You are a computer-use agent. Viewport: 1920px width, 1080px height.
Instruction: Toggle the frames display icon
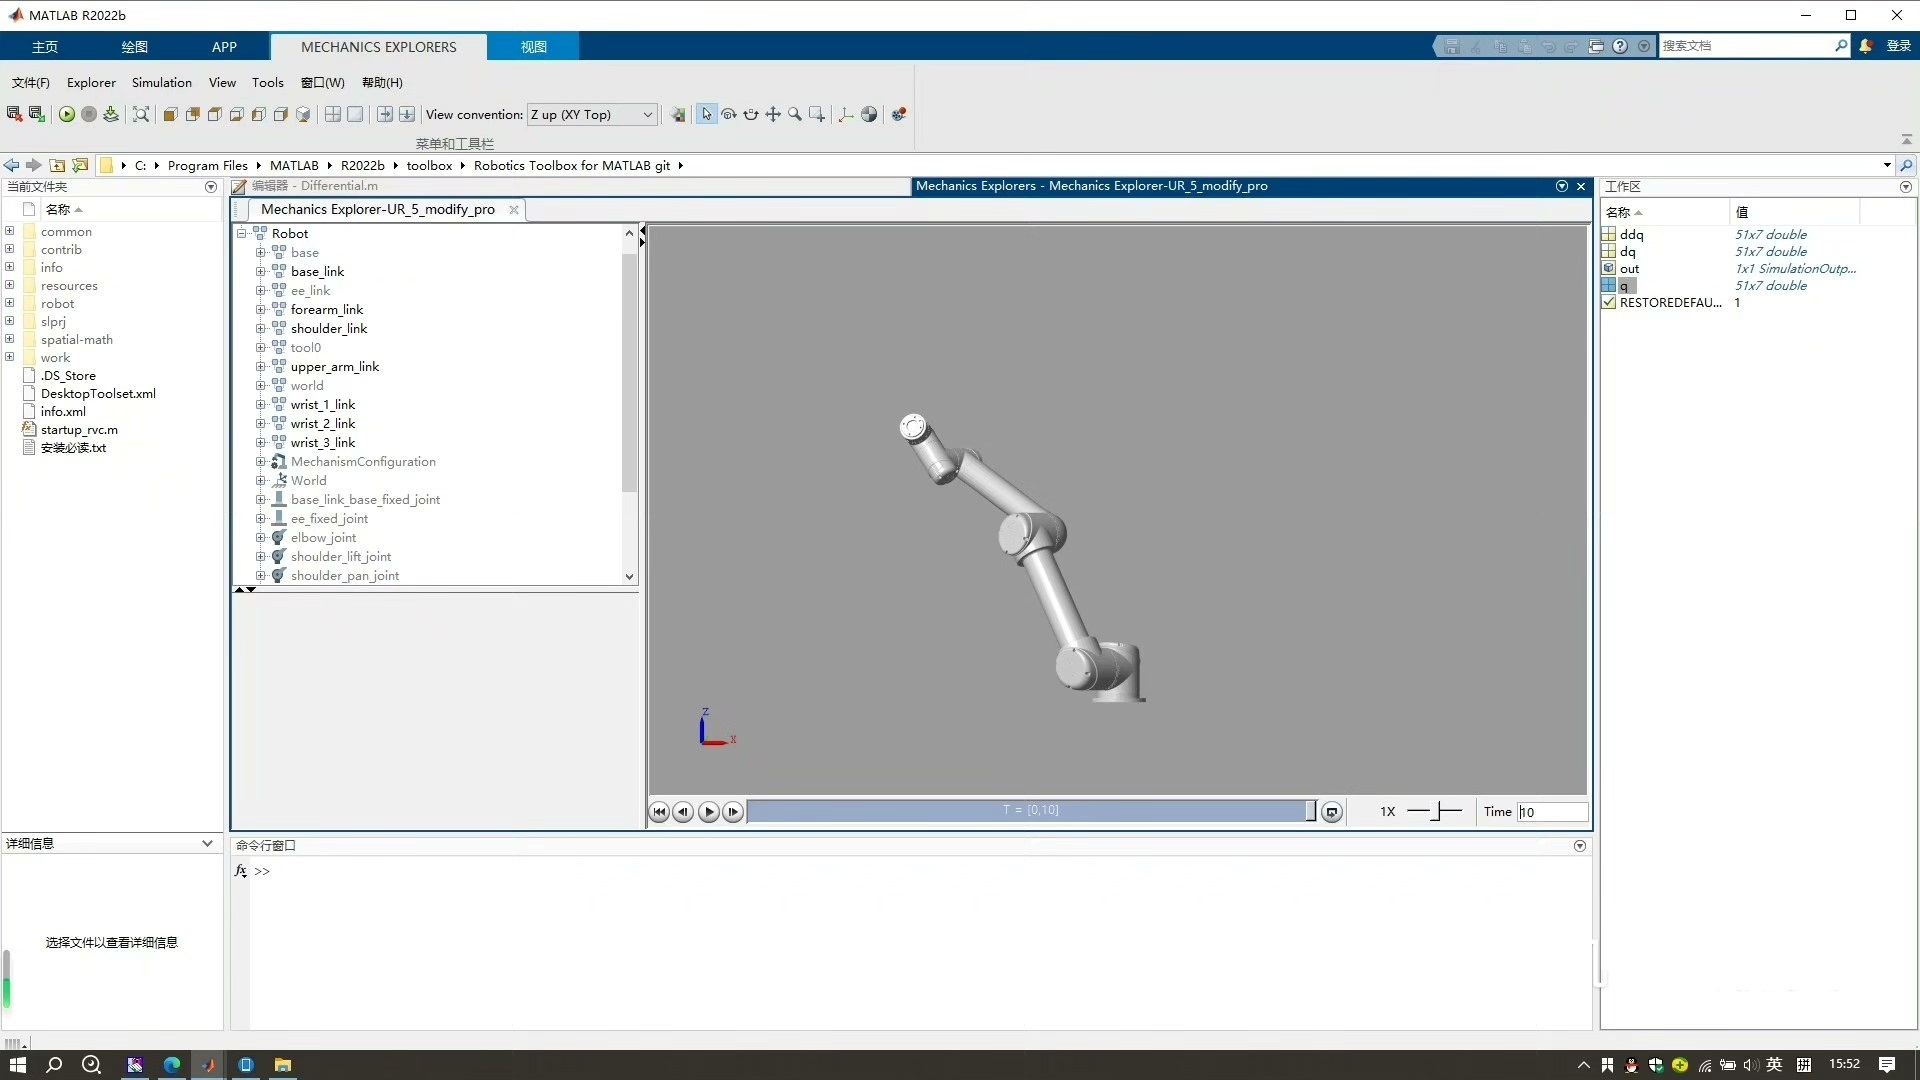[846, 115]
